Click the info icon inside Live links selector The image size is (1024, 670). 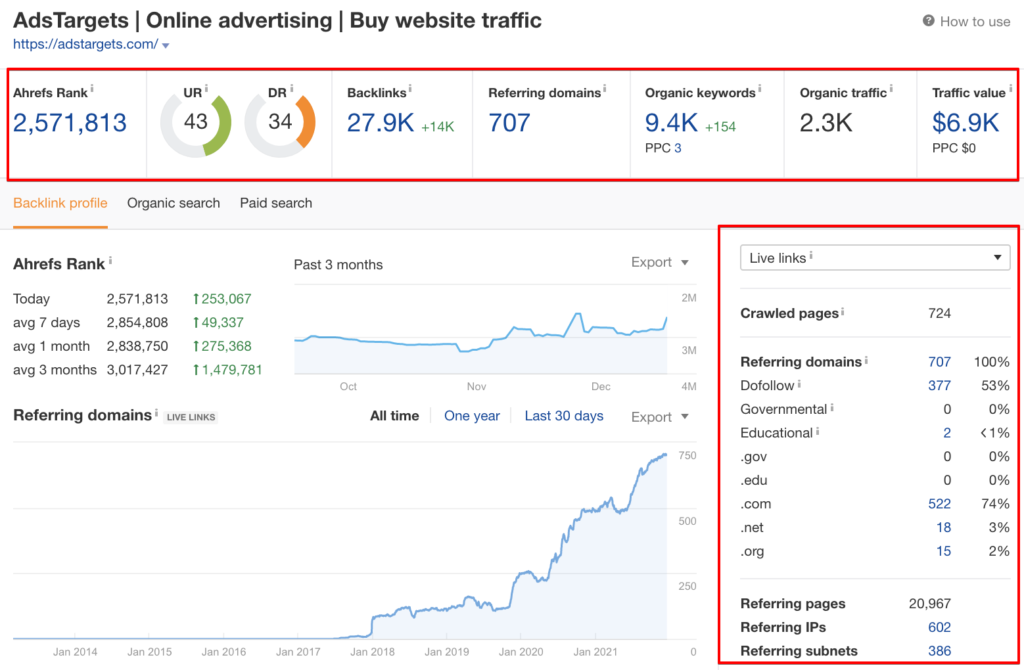[x=811, y=255]
